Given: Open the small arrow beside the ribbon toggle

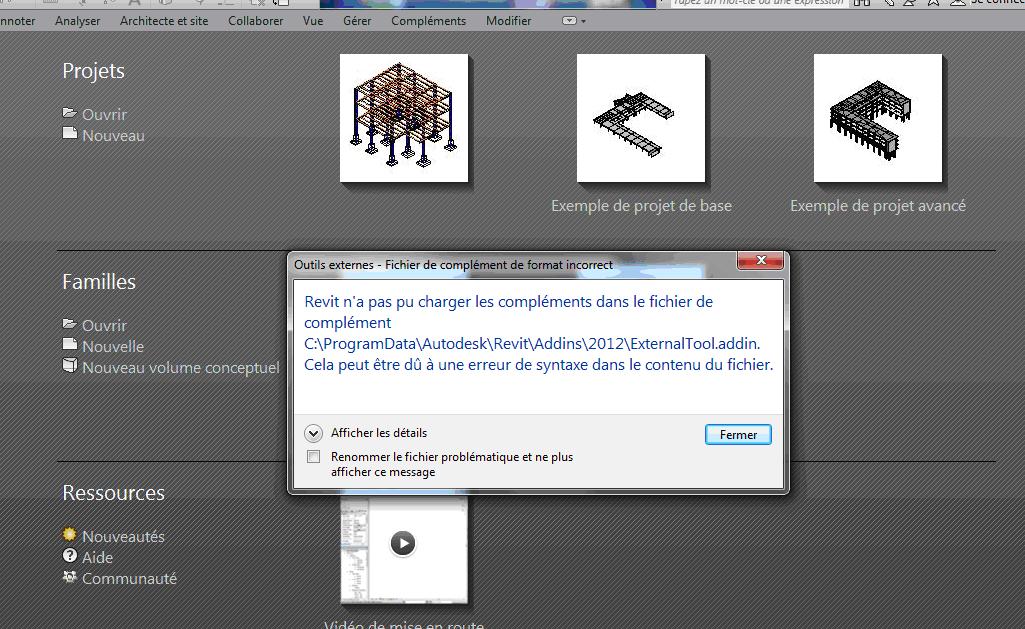Looking at the screenshot, I should 583,22.
